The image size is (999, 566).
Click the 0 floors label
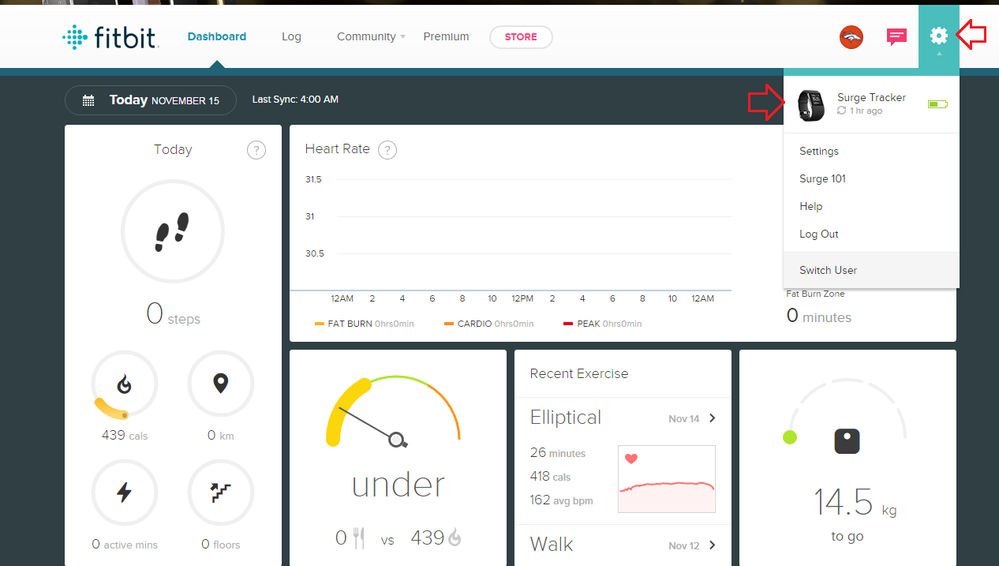(x=220, y=544)
